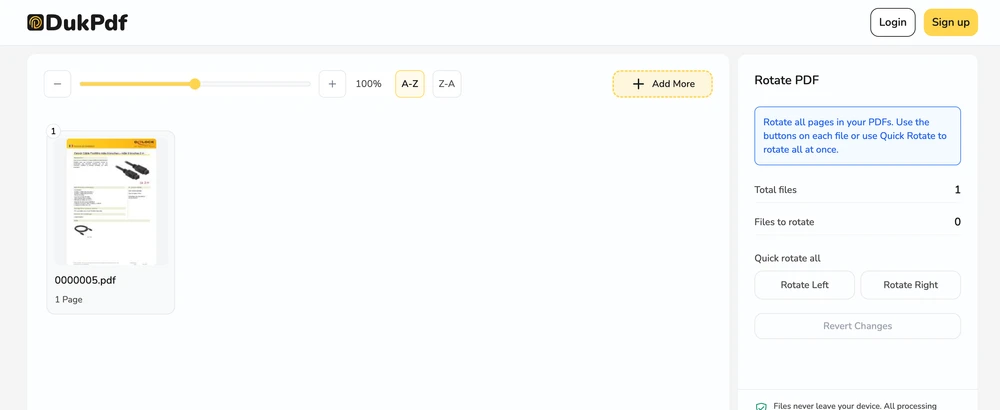The image size is (1000, 410).
Task: Click the unfilled part of the zoom slider track
Action: click(x=255, y=84)
